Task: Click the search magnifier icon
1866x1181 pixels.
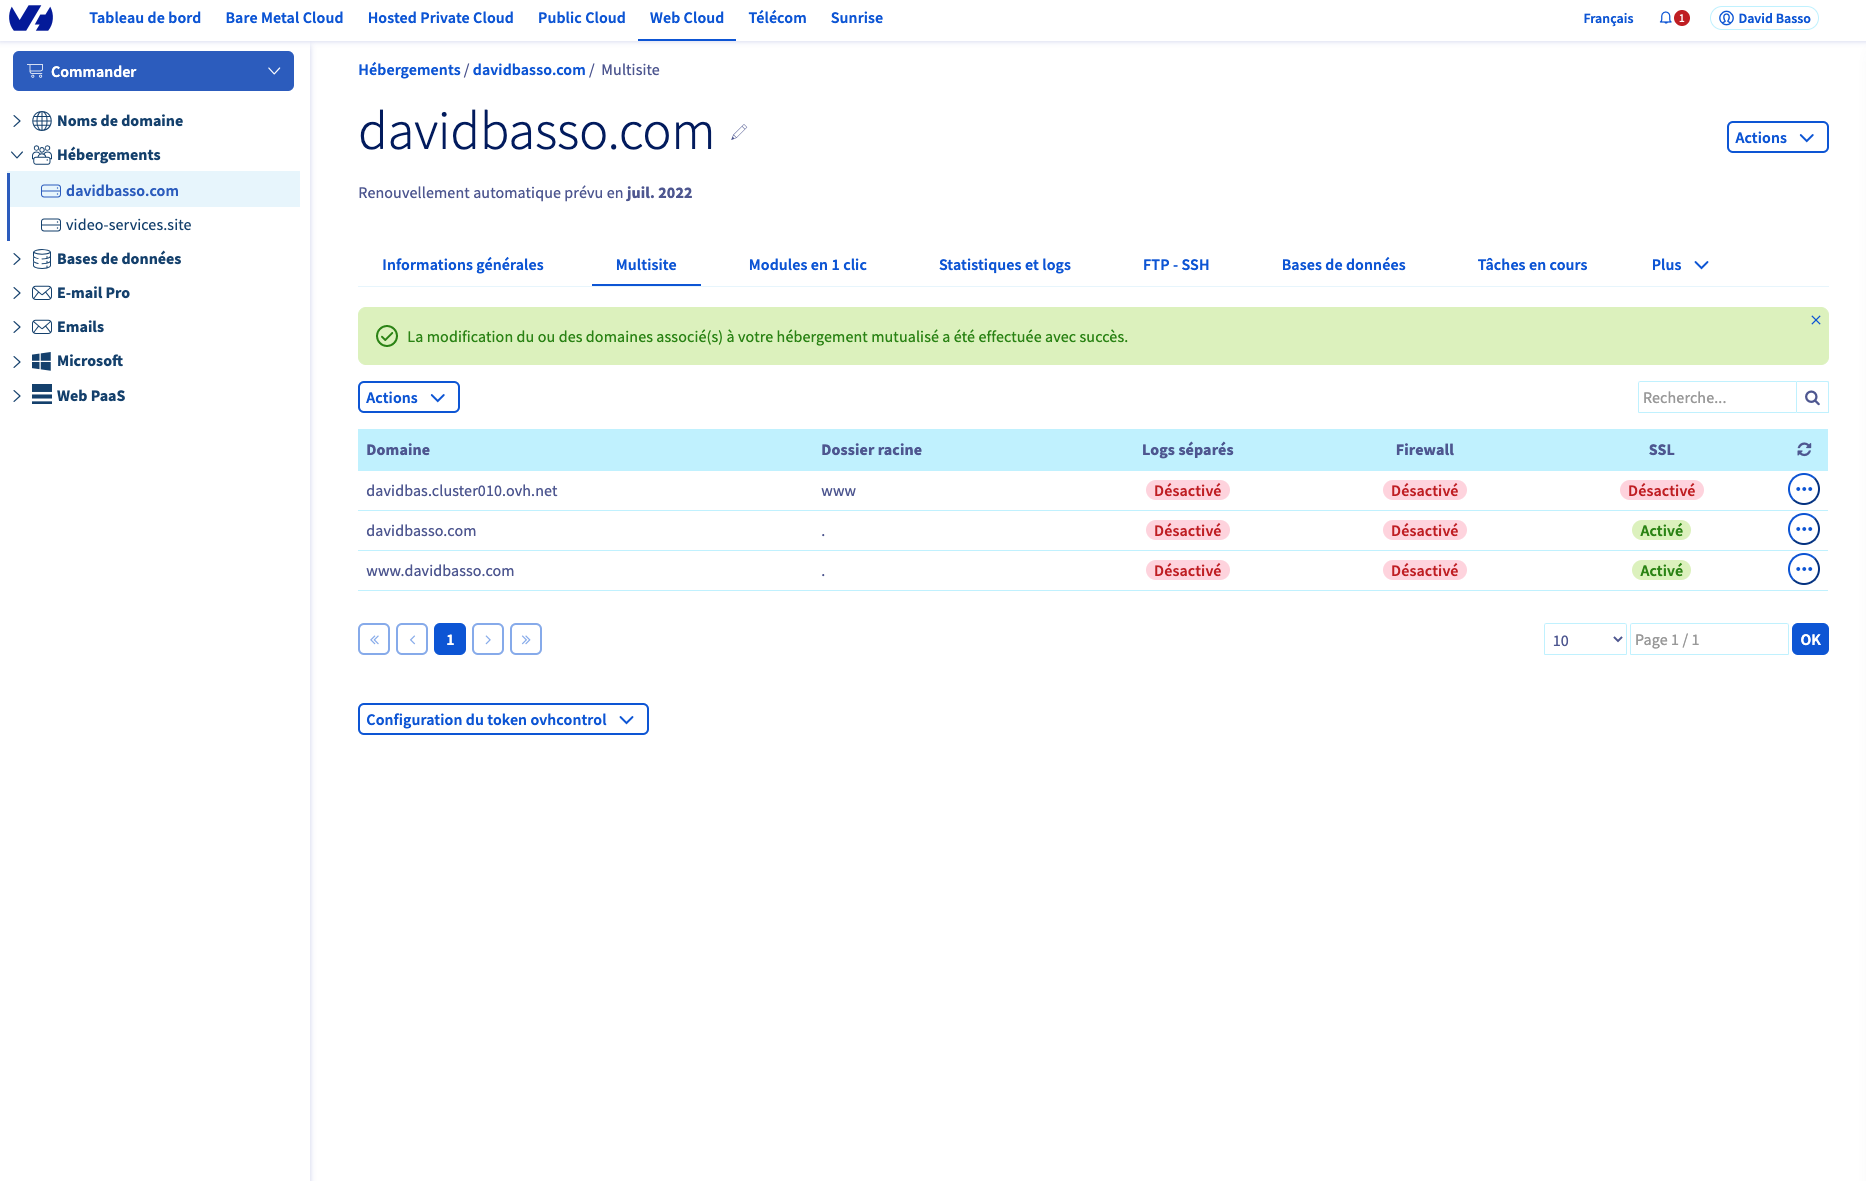Action: [x=1812, y=398]
